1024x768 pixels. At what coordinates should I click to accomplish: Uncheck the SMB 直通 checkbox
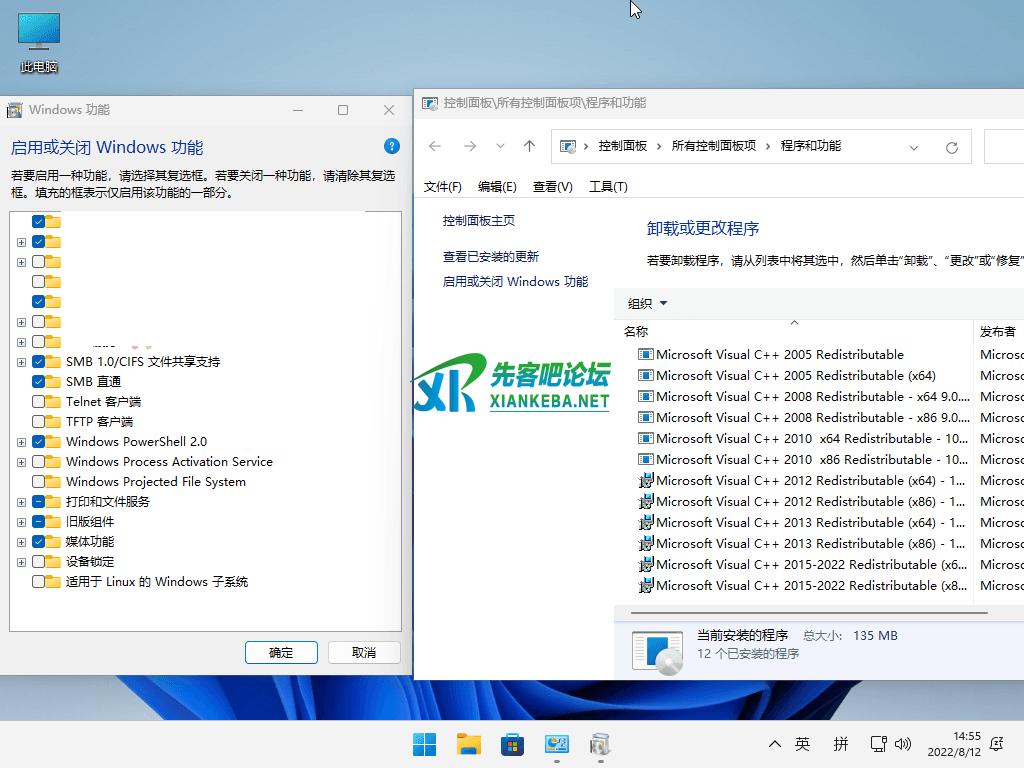click(39, 381)
